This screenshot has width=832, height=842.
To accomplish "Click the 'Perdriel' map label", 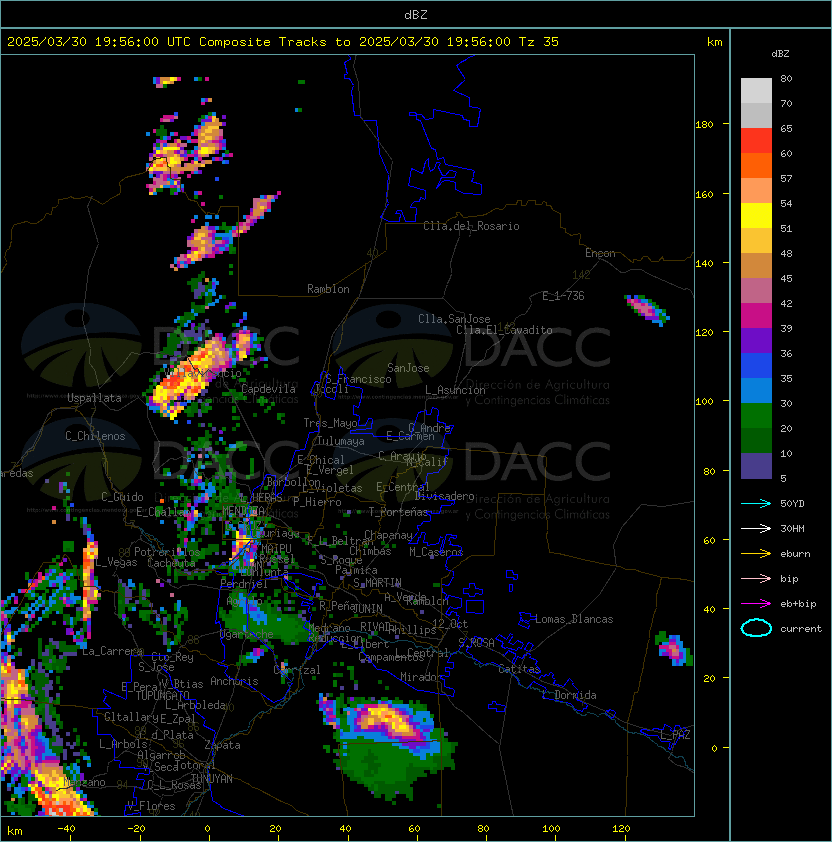I will pyautogui.click(x=244, y=583).
